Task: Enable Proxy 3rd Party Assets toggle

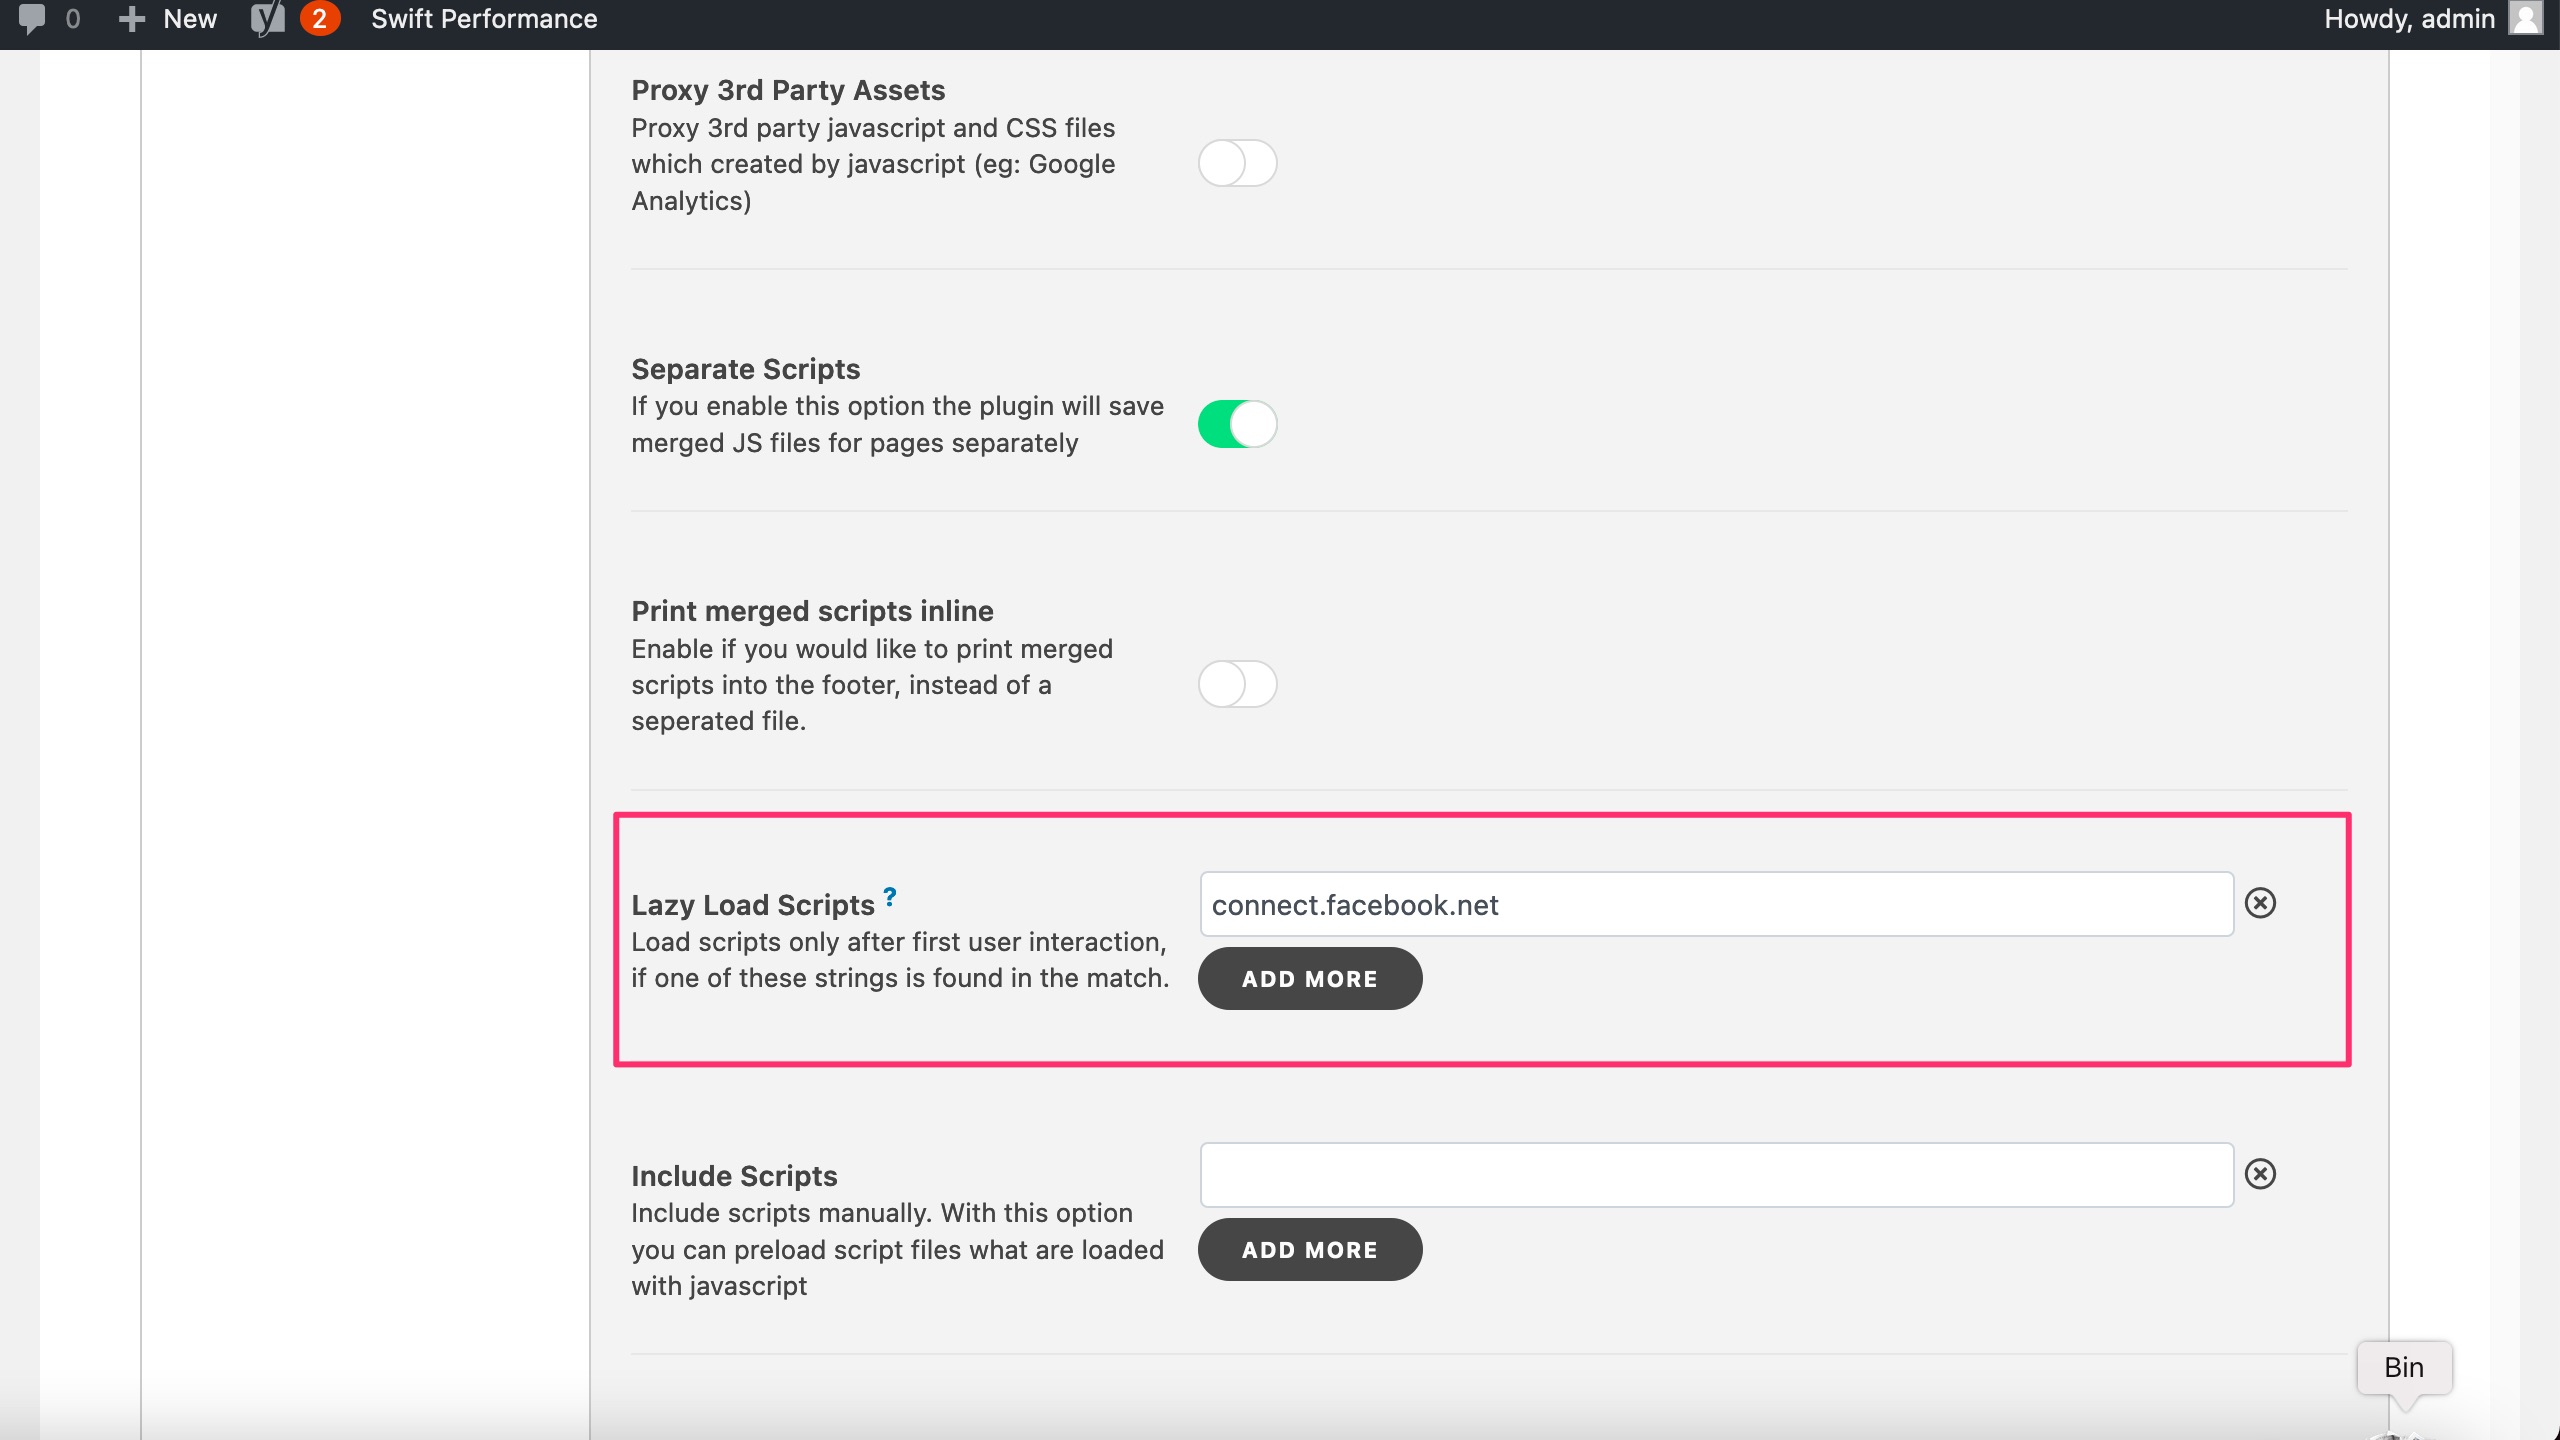Action: (1237, 163)
